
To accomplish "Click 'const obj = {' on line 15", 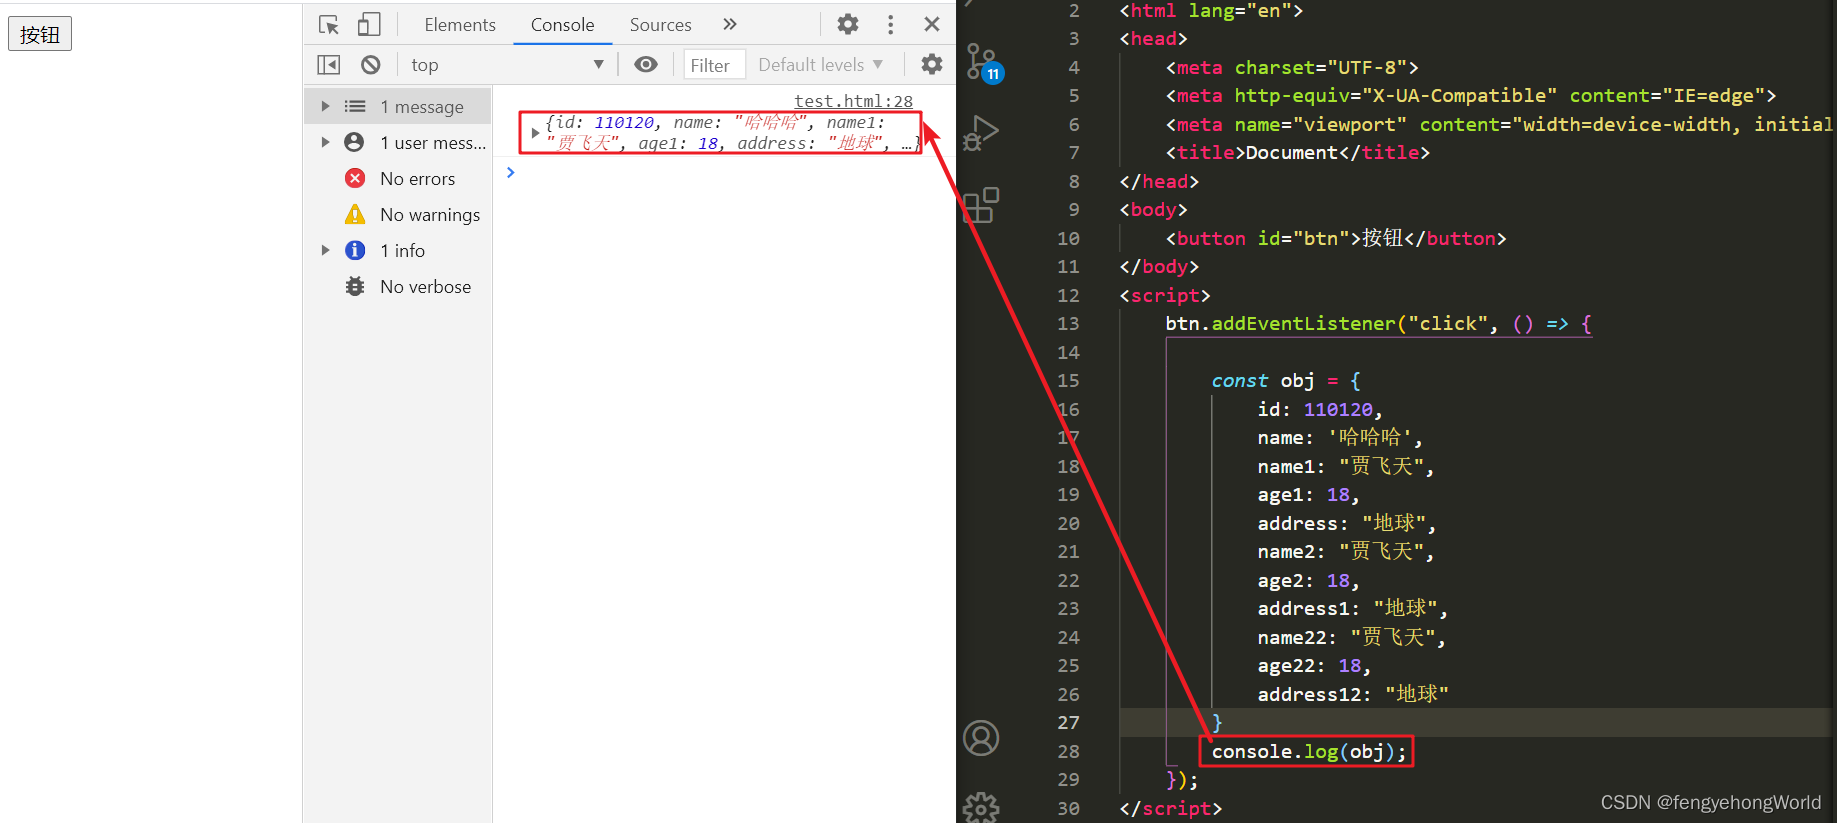I will point(1286,380).
